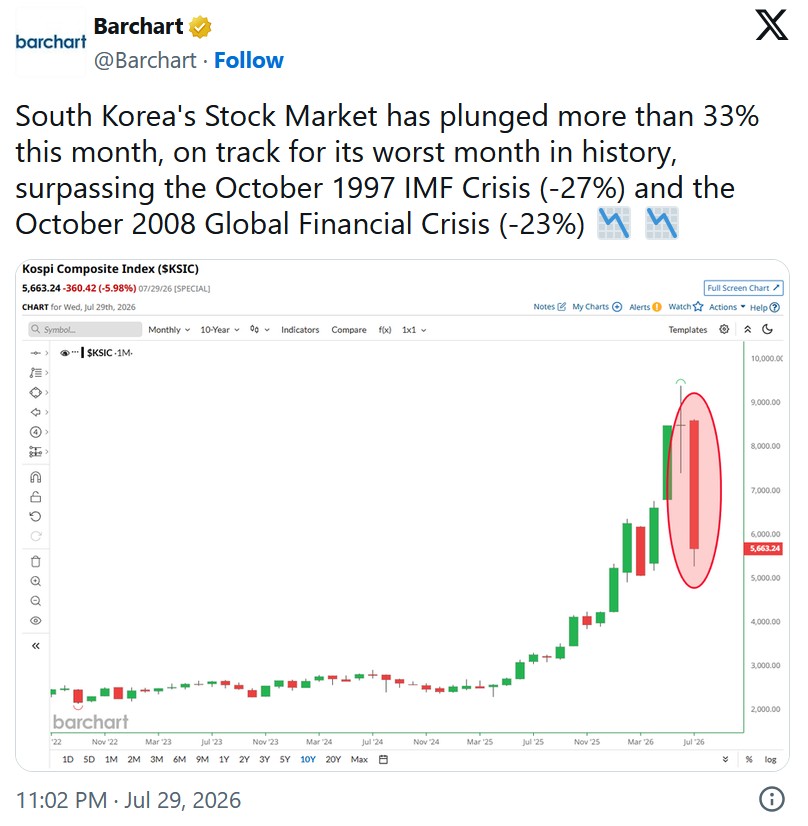Toggle percent scale on chart
808x826 pixels.
(748, 759)
